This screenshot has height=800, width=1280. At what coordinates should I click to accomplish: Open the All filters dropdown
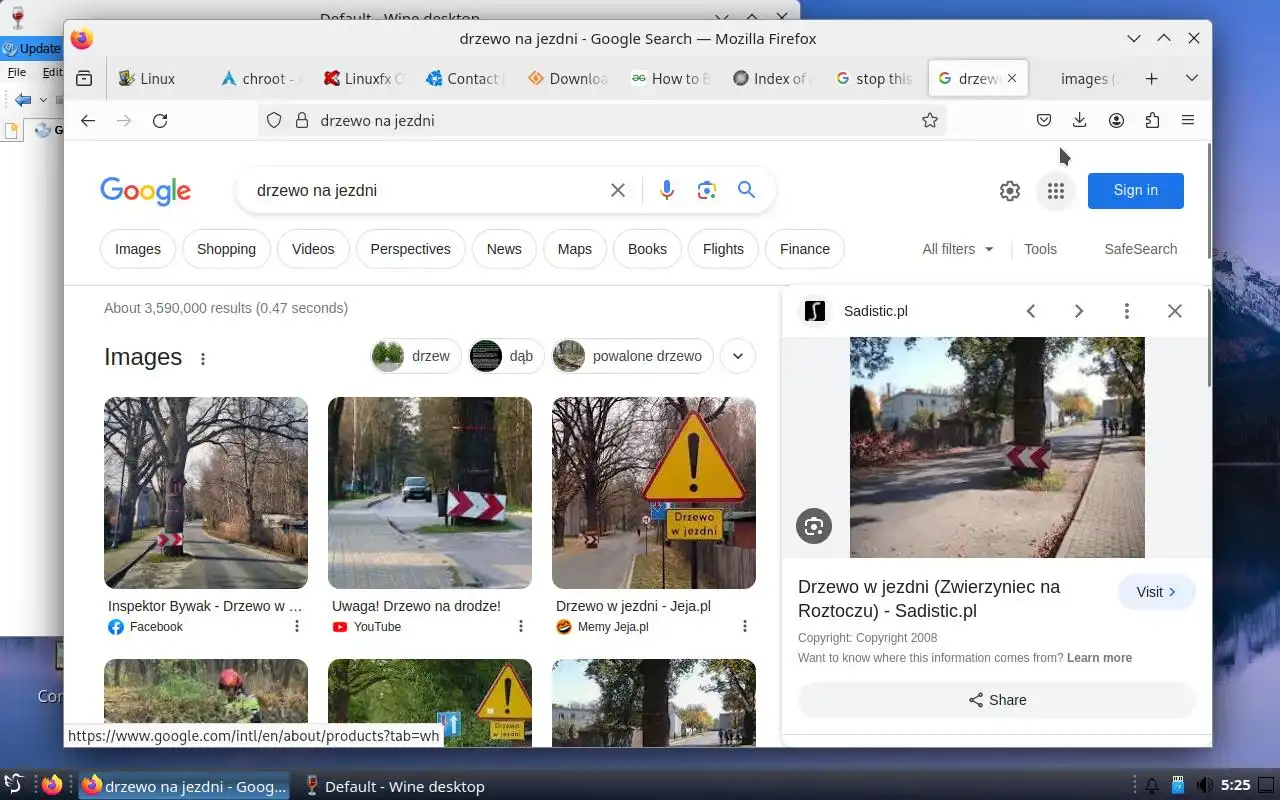click(958, 249)
